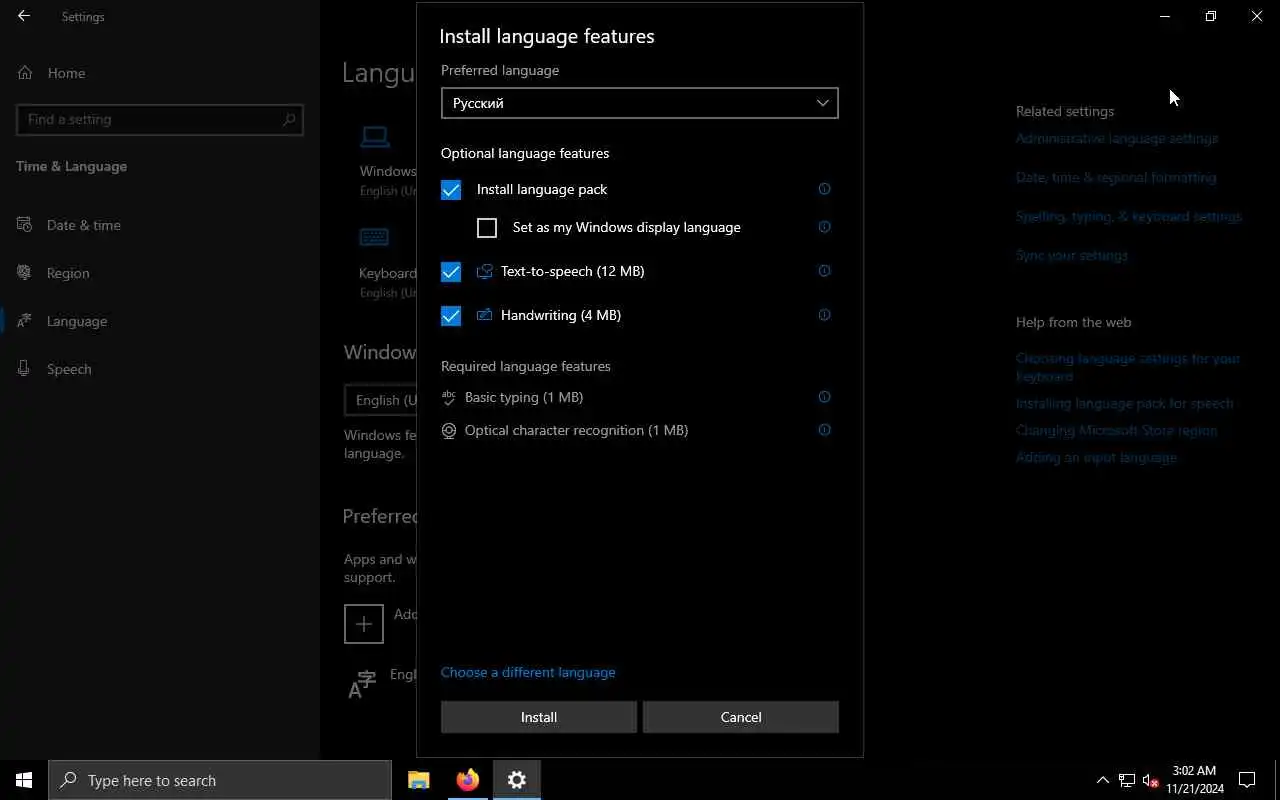
Task: Click the Region globe icon
Action: pos(25,273)
